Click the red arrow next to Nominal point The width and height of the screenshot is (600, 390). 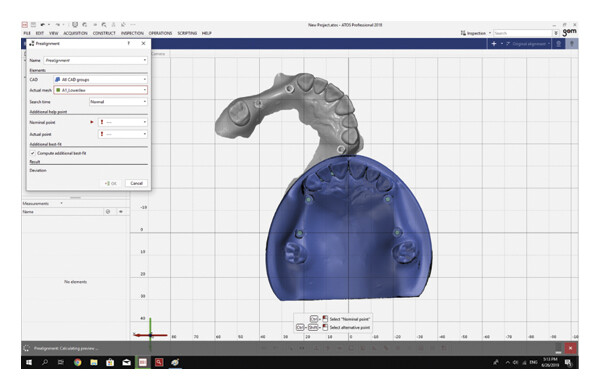92,122
